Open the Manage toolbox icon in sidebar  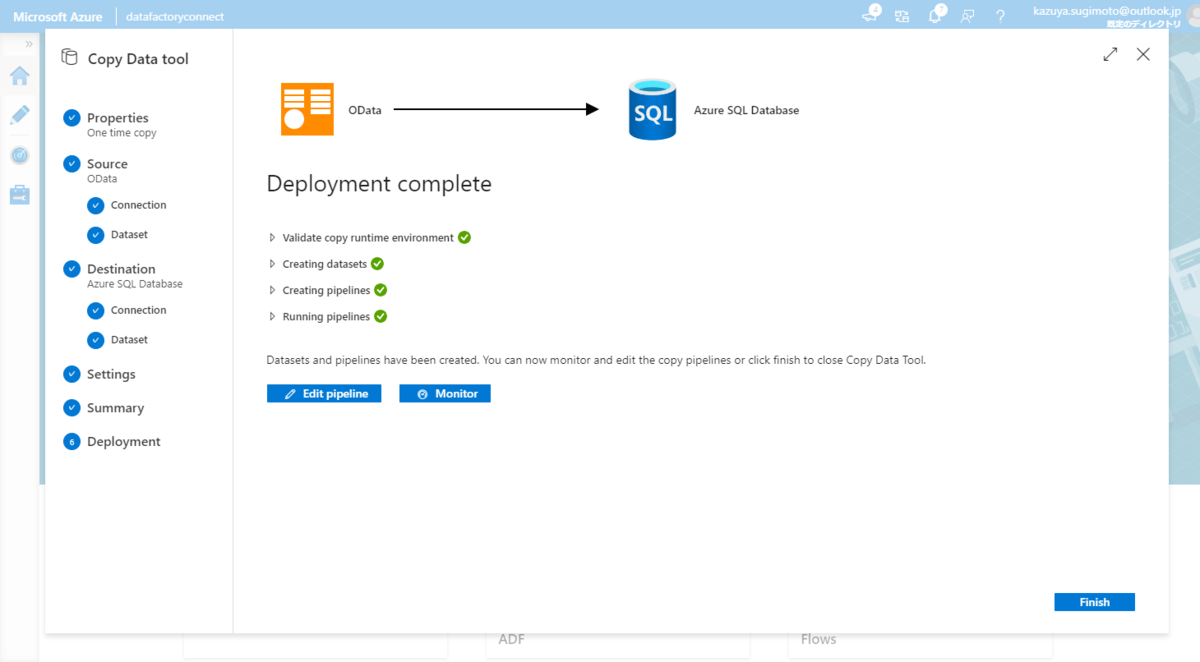point(19,194)
